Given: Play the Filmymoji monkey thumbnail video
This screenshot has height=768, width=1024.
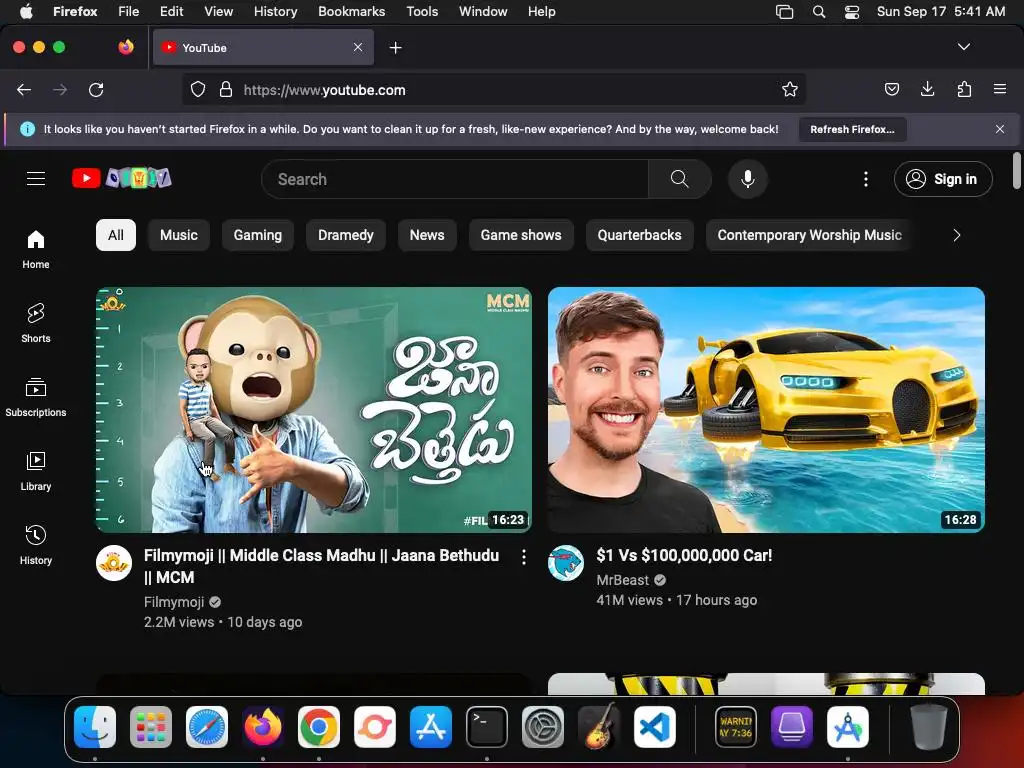Looking at the screenshot, I should pos(314,409).
